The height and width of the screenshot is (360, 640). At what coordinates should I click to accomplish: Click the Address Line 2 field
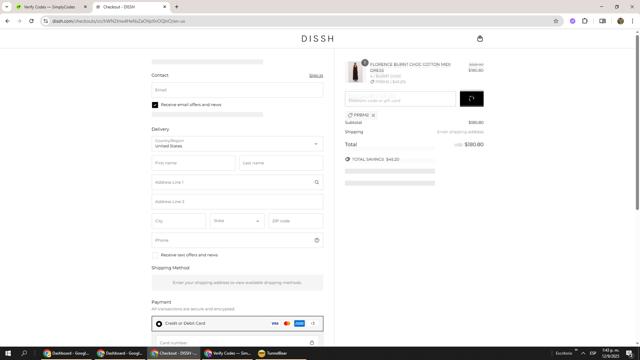(237, 202)
